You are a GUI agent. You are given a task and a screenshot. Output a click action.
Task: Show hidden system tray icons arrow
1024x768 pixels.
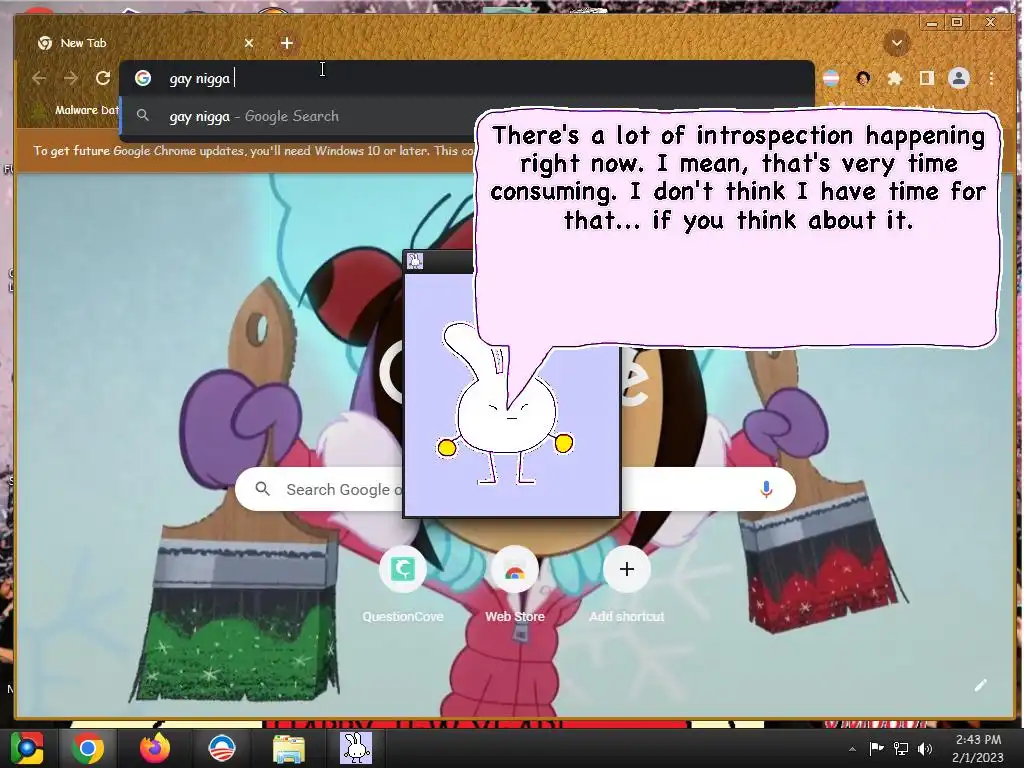coord(852,748)
